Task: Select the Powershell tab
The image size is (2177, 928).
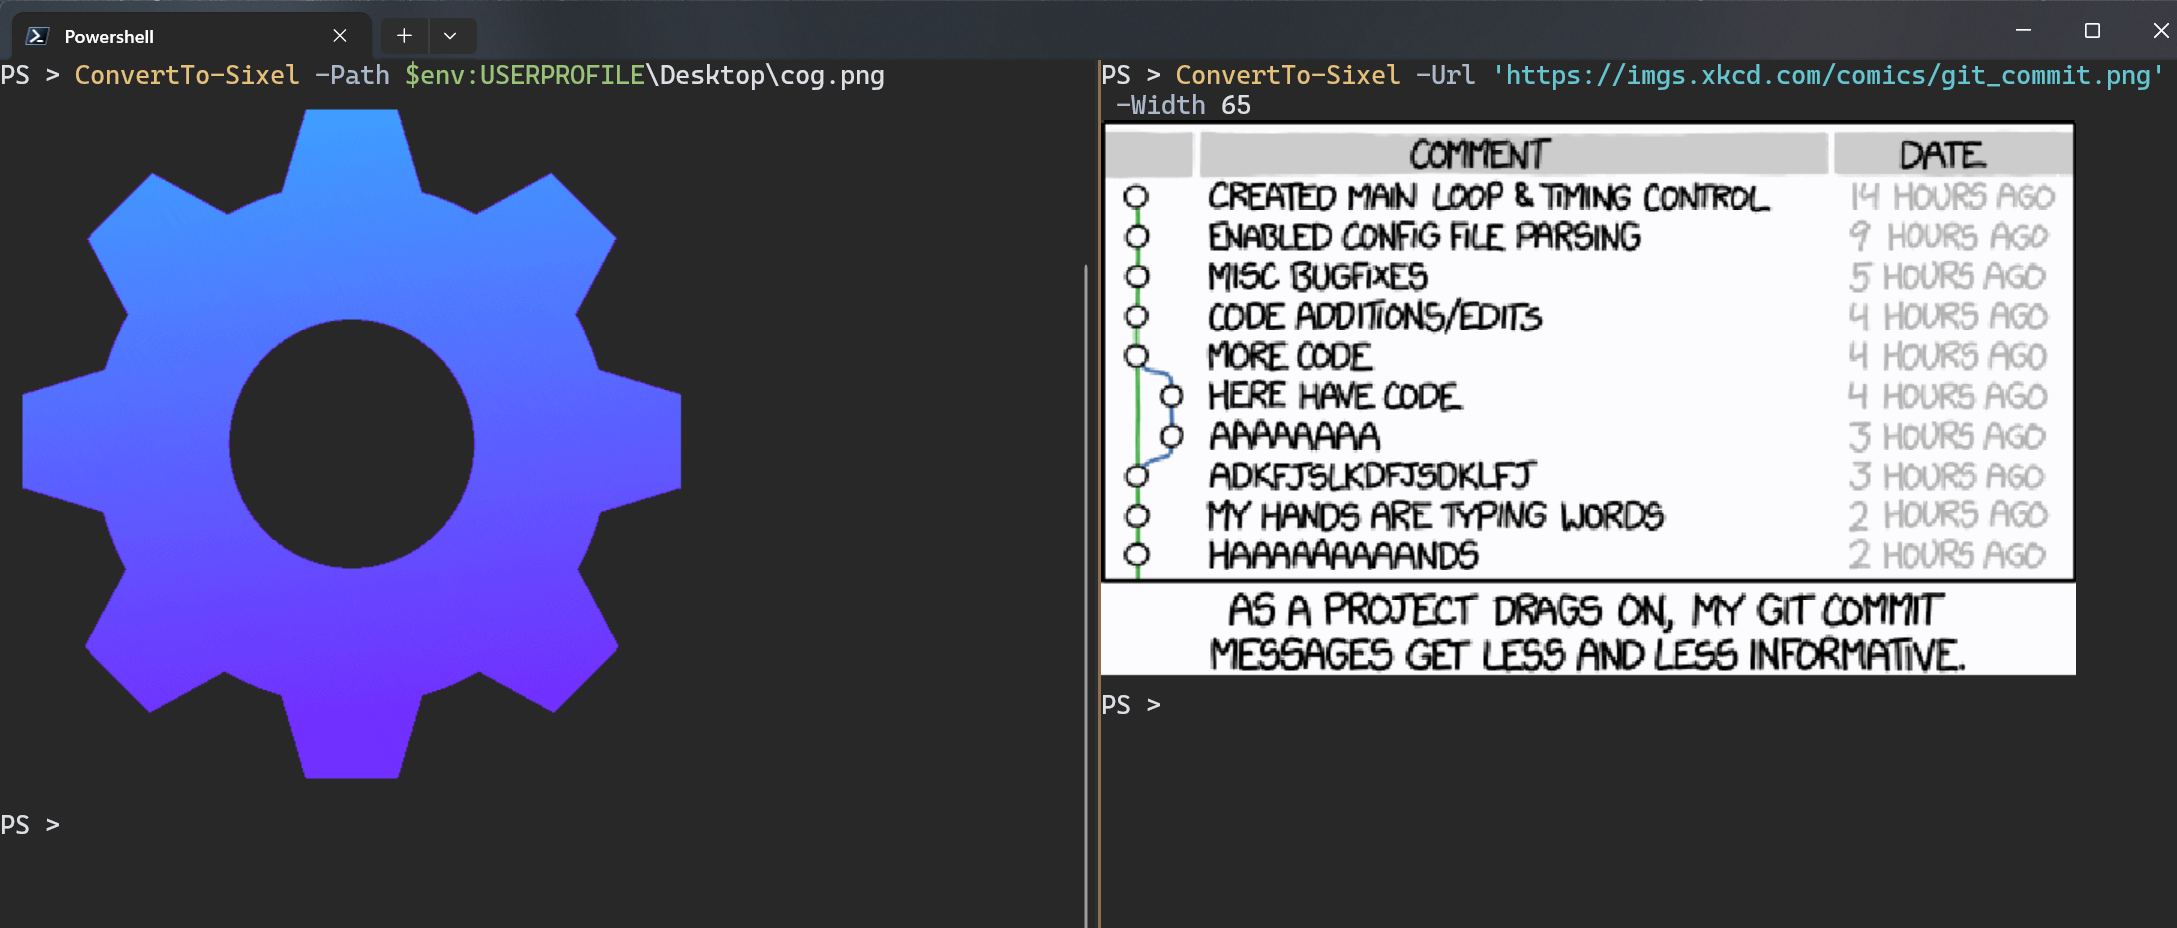Action: [190, 36]
